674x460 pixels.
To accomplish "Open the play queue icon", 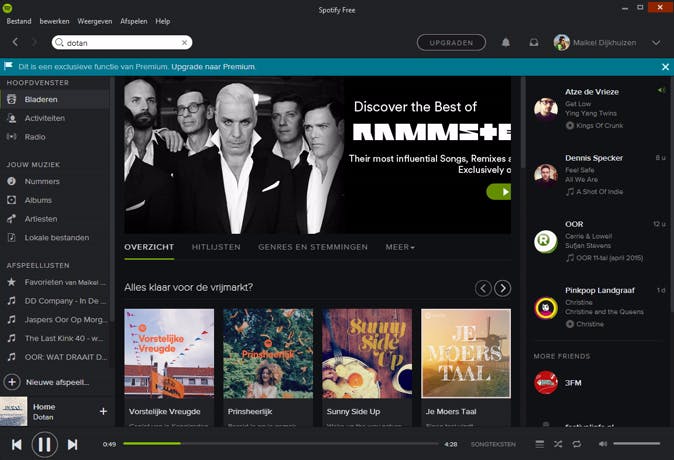I will [x=539, y=444].
